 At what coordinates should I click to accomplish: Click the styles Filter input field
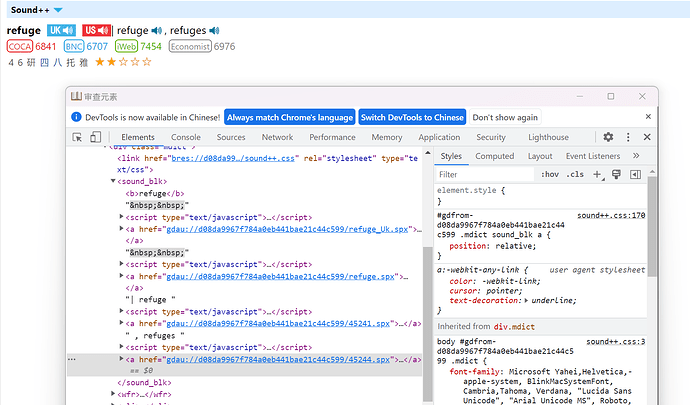(484, 174)
